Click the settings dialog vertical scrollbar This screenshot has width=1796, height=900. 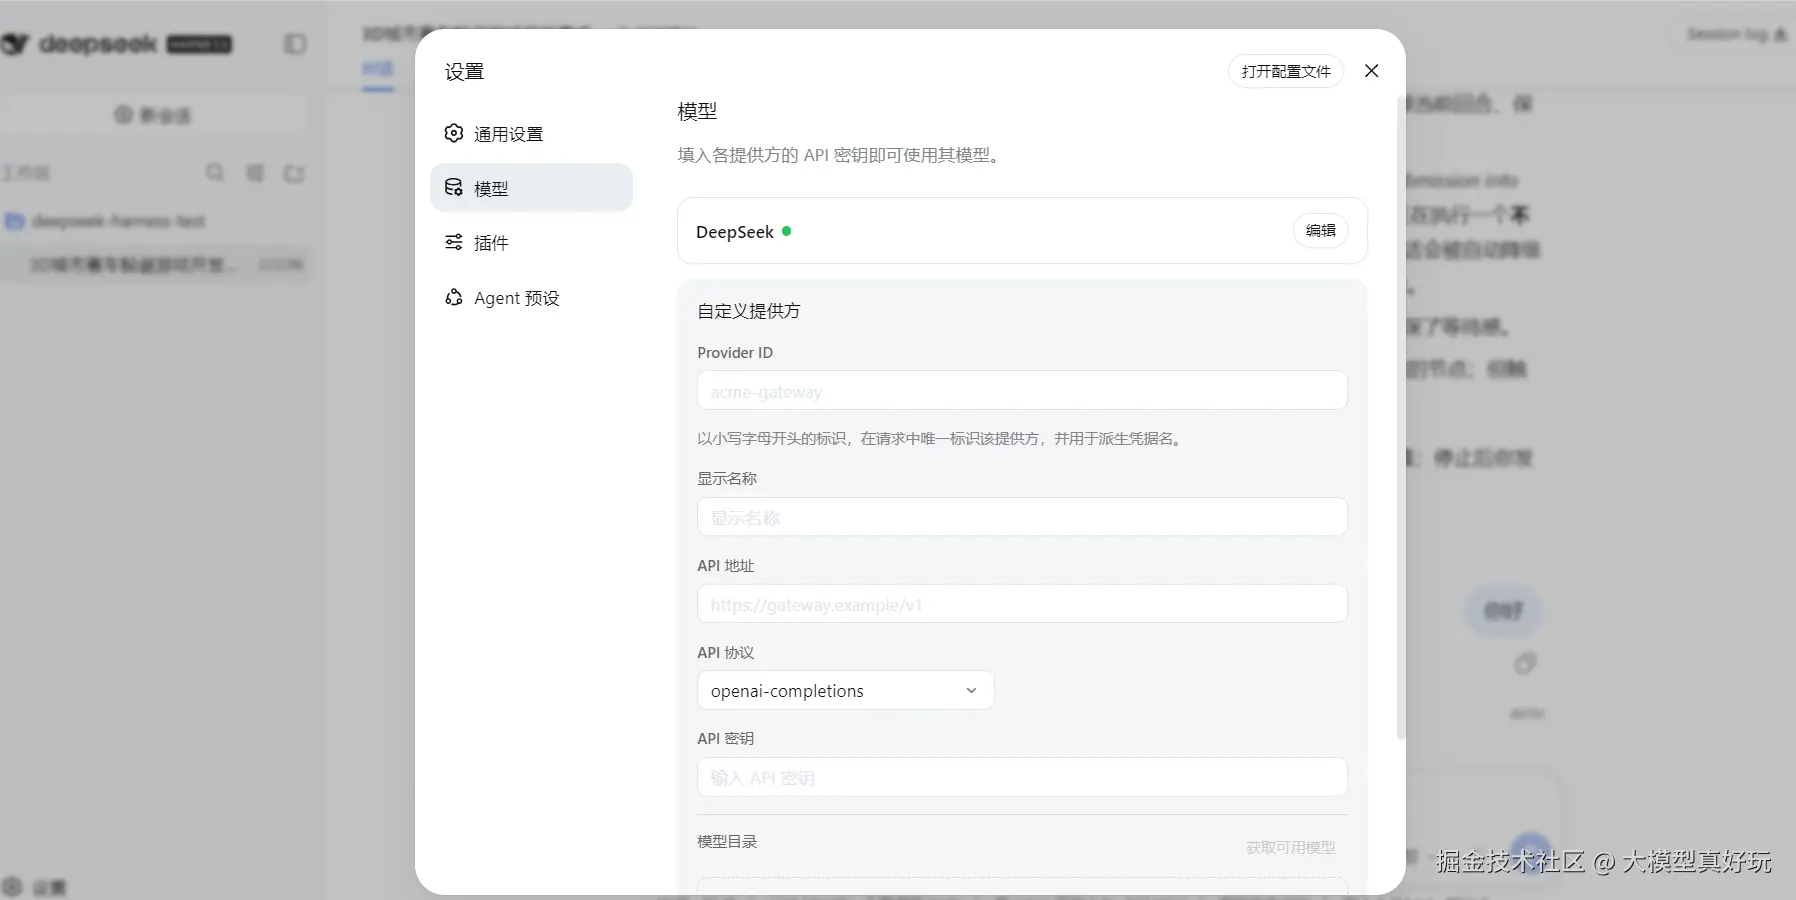[1400, 420]
